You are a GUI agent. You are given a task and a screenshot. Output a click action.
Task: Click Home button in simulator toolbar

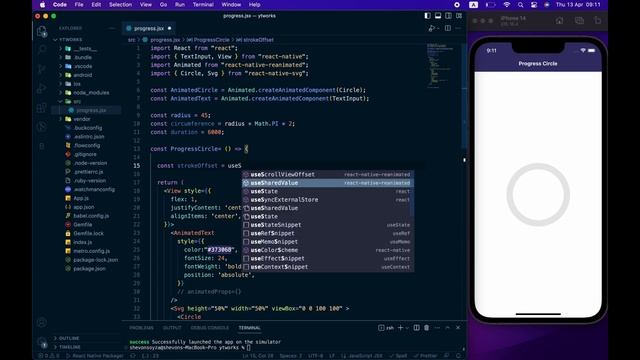(559, 20)
